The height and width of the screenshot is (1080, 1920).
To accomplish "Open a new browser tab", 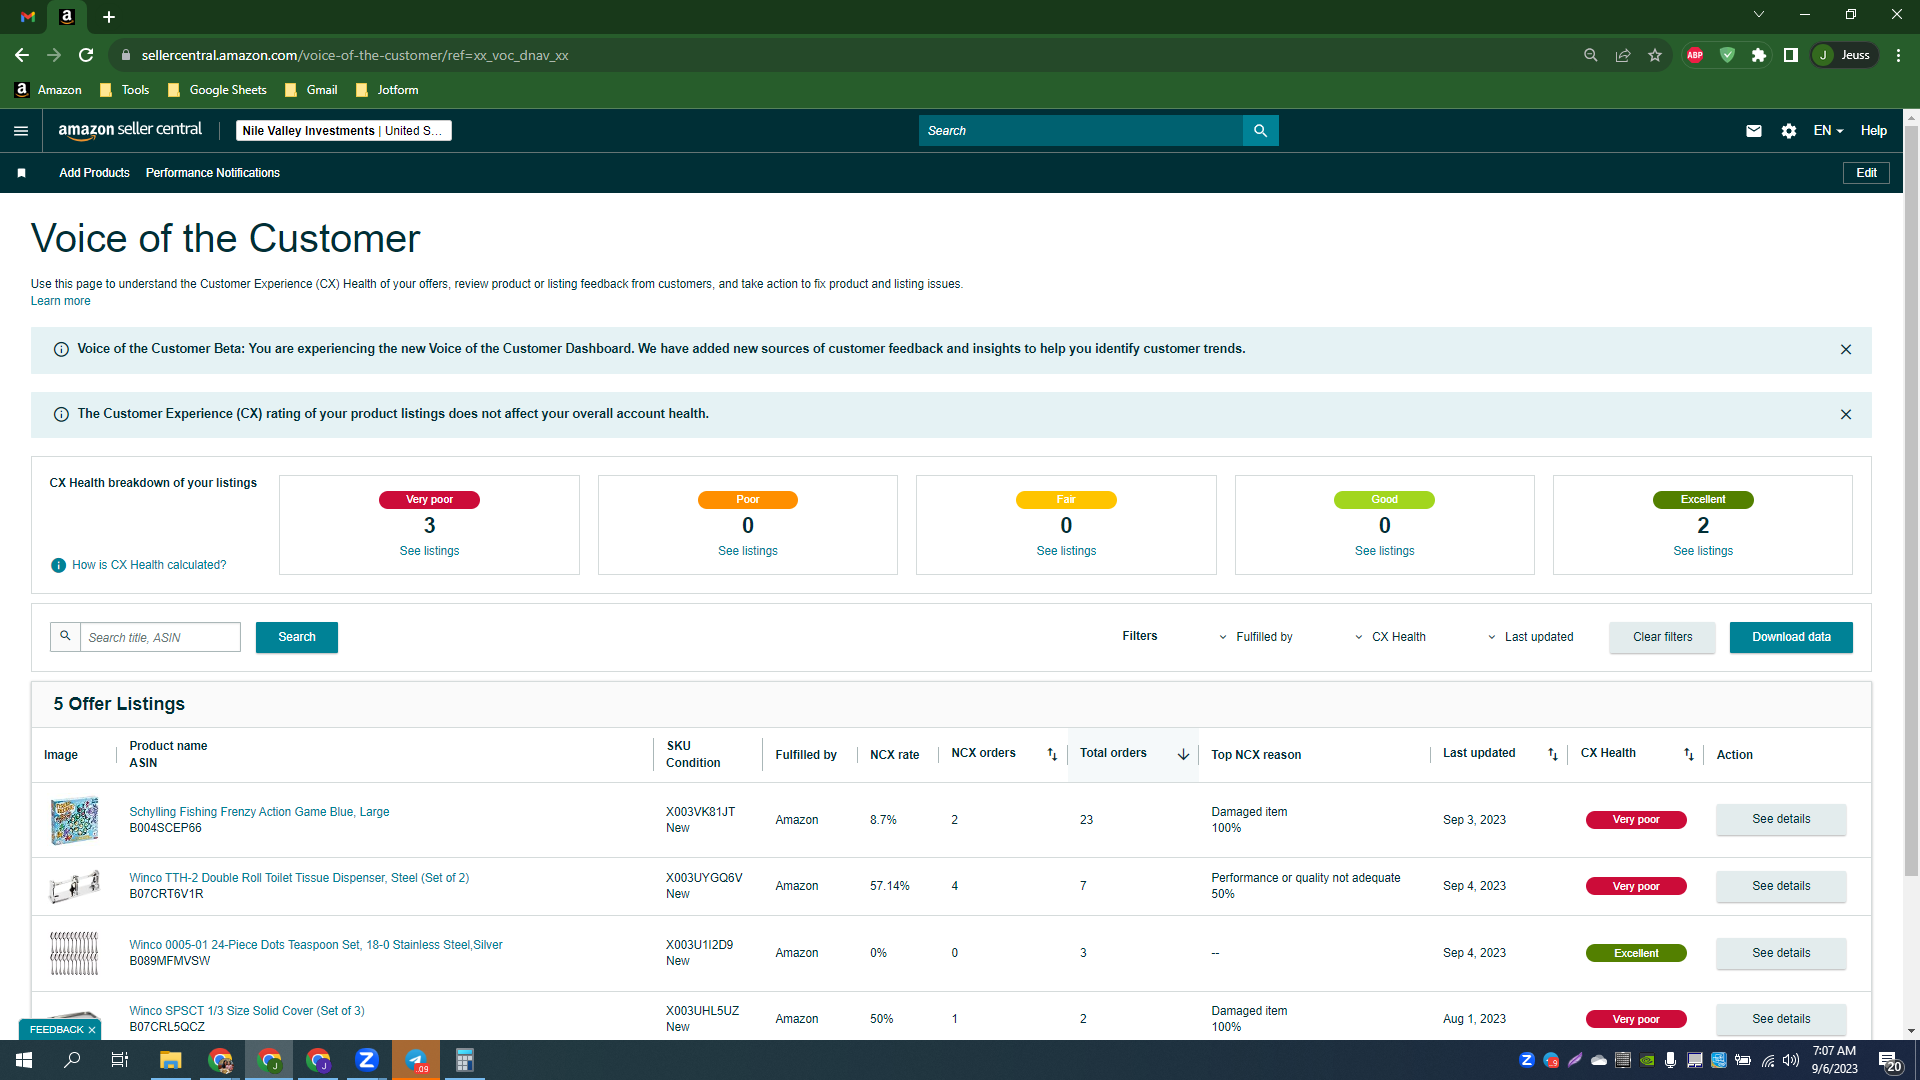I will (x=109, y=17).
